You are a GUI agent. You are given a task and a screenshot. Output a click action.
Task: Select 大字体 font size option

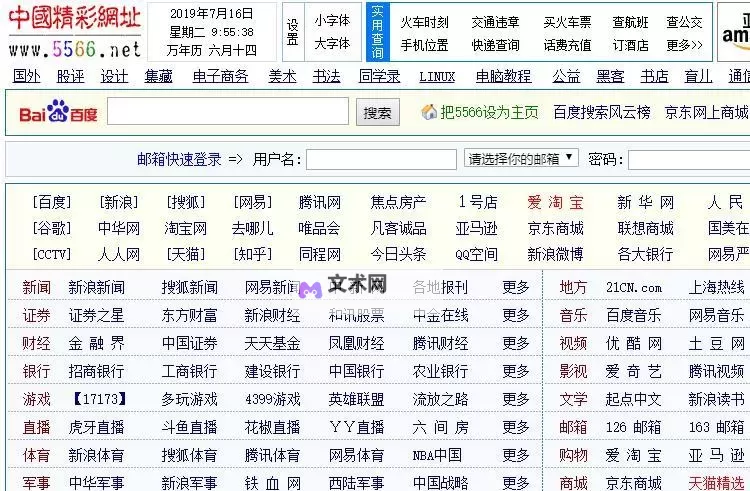click(x=332, y=44)
